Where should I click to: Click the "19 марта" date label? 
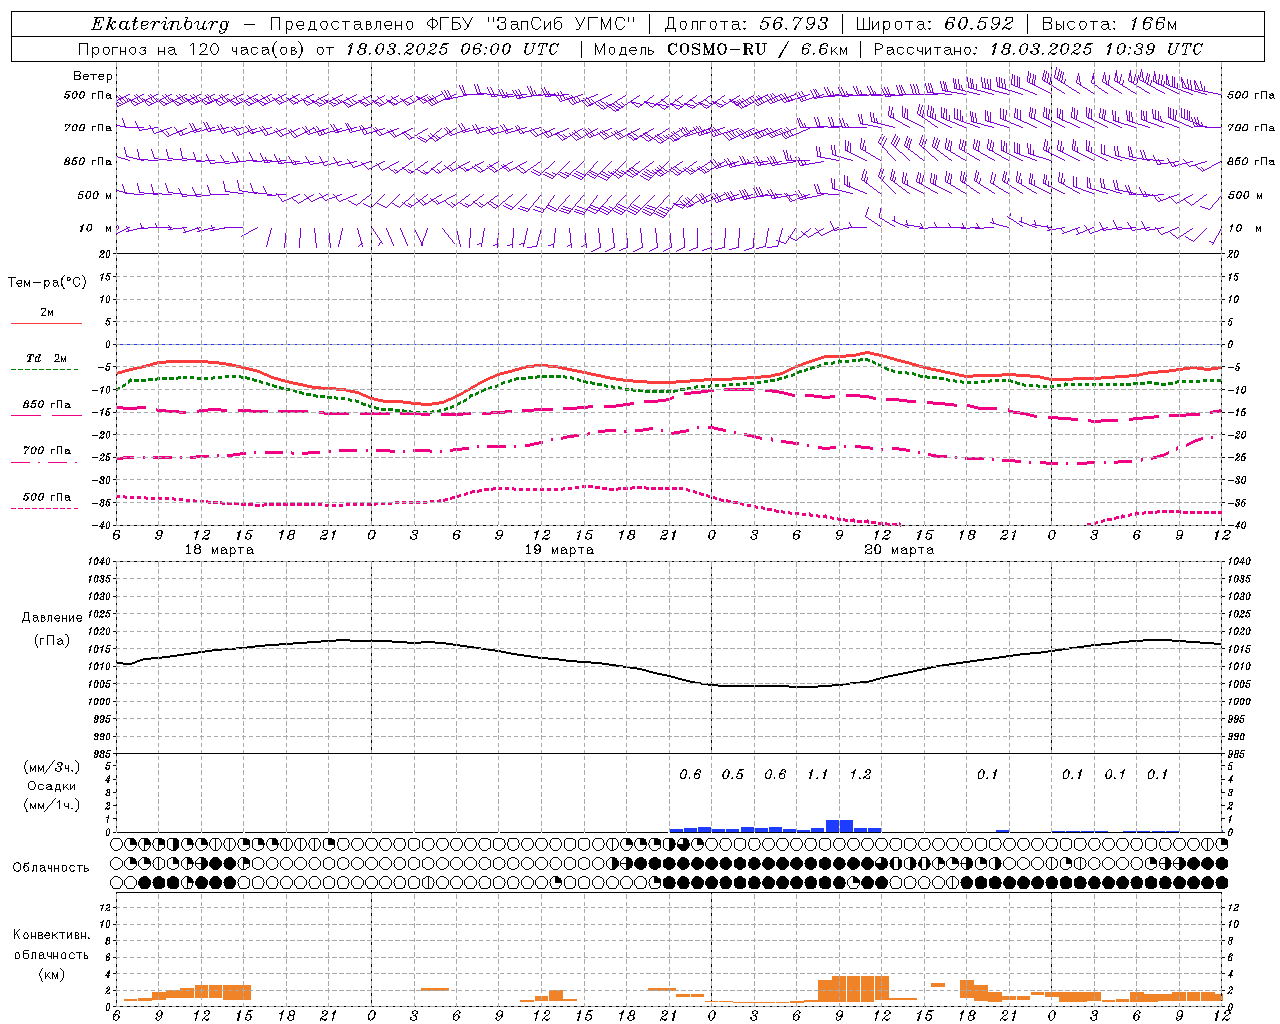pos(559,550)
